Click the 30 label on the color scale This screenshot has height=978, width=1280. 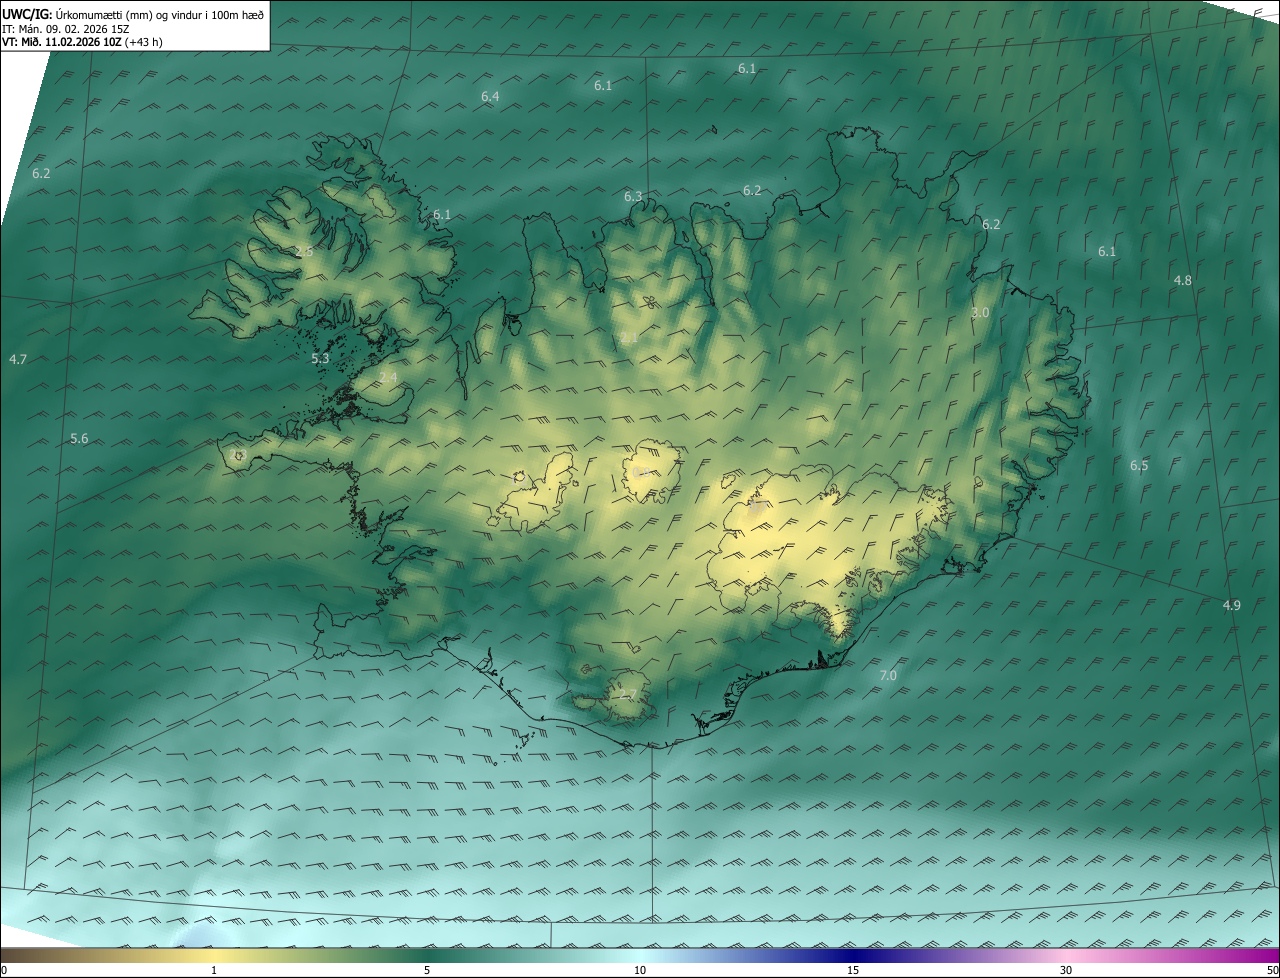1066,970
